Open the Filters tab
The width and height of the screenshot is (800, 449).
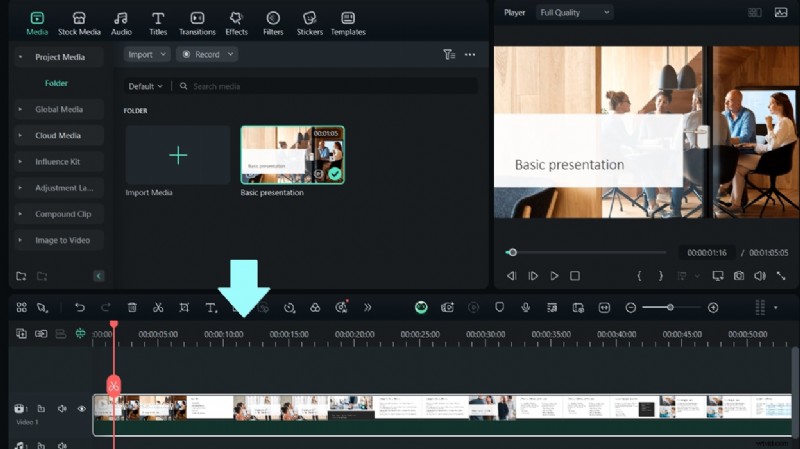pos(273,24)
